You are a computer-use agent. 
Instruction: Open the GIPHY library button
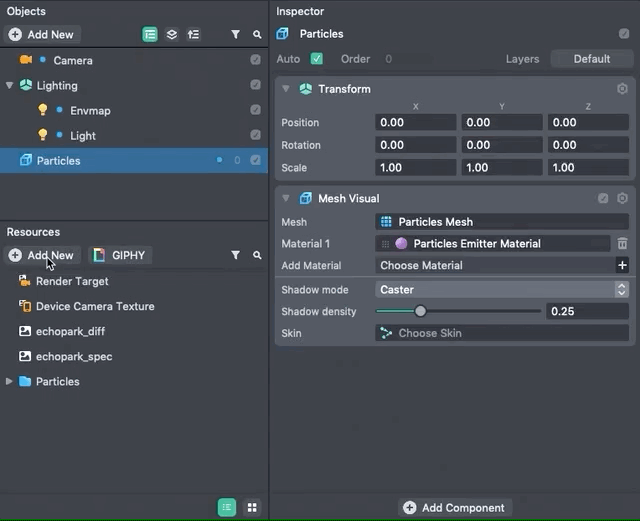coord(120,255)
